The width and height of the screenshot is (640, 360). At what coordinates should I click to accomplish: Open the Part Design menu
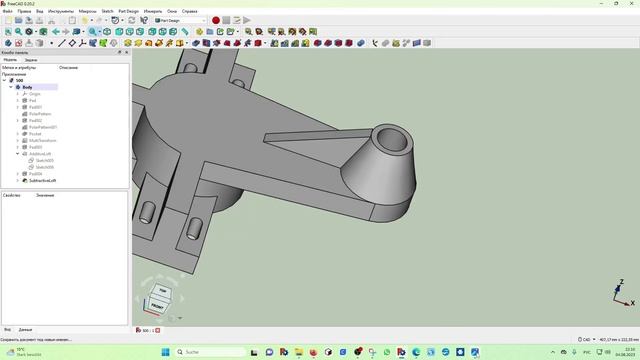click(129, 11)
